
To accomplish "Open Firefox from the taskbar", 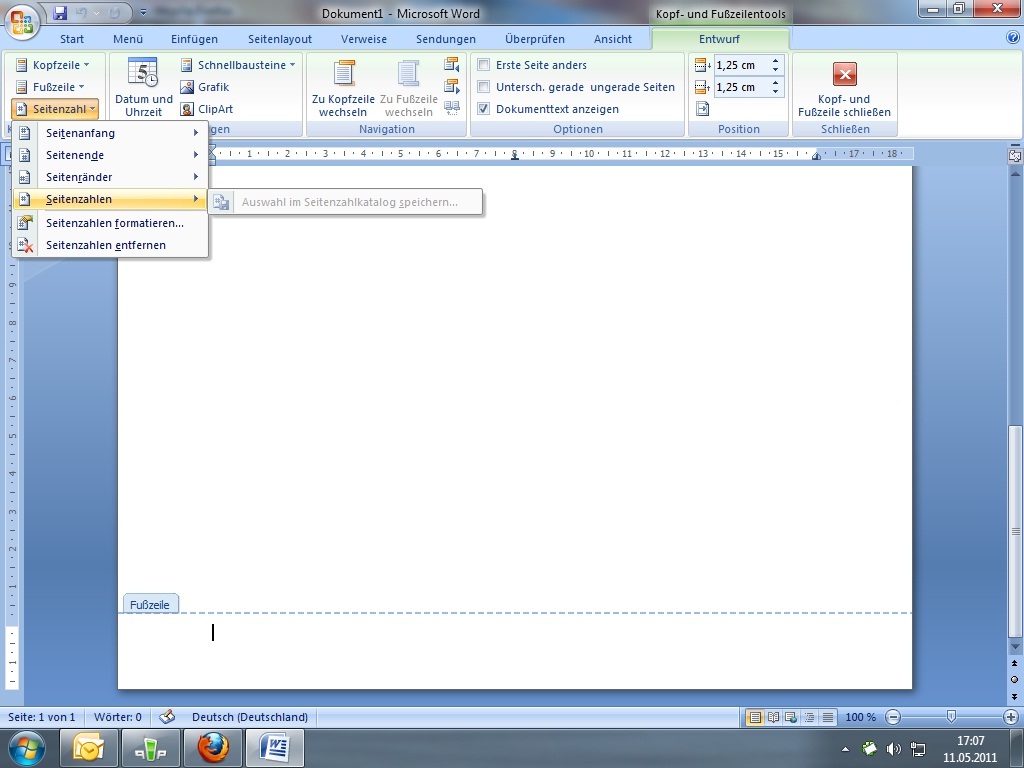I will point(213,748).
